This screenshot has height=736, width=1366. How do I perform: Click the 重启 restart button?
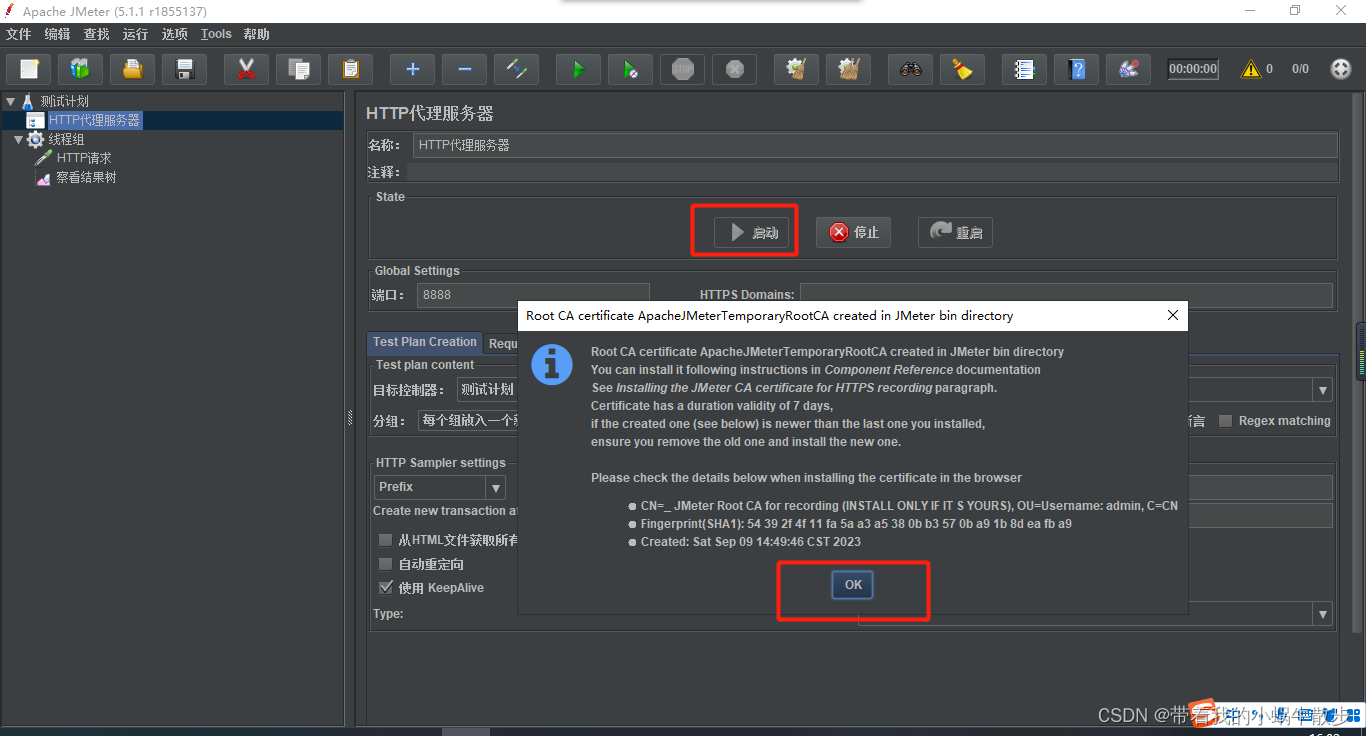point(955,232)
